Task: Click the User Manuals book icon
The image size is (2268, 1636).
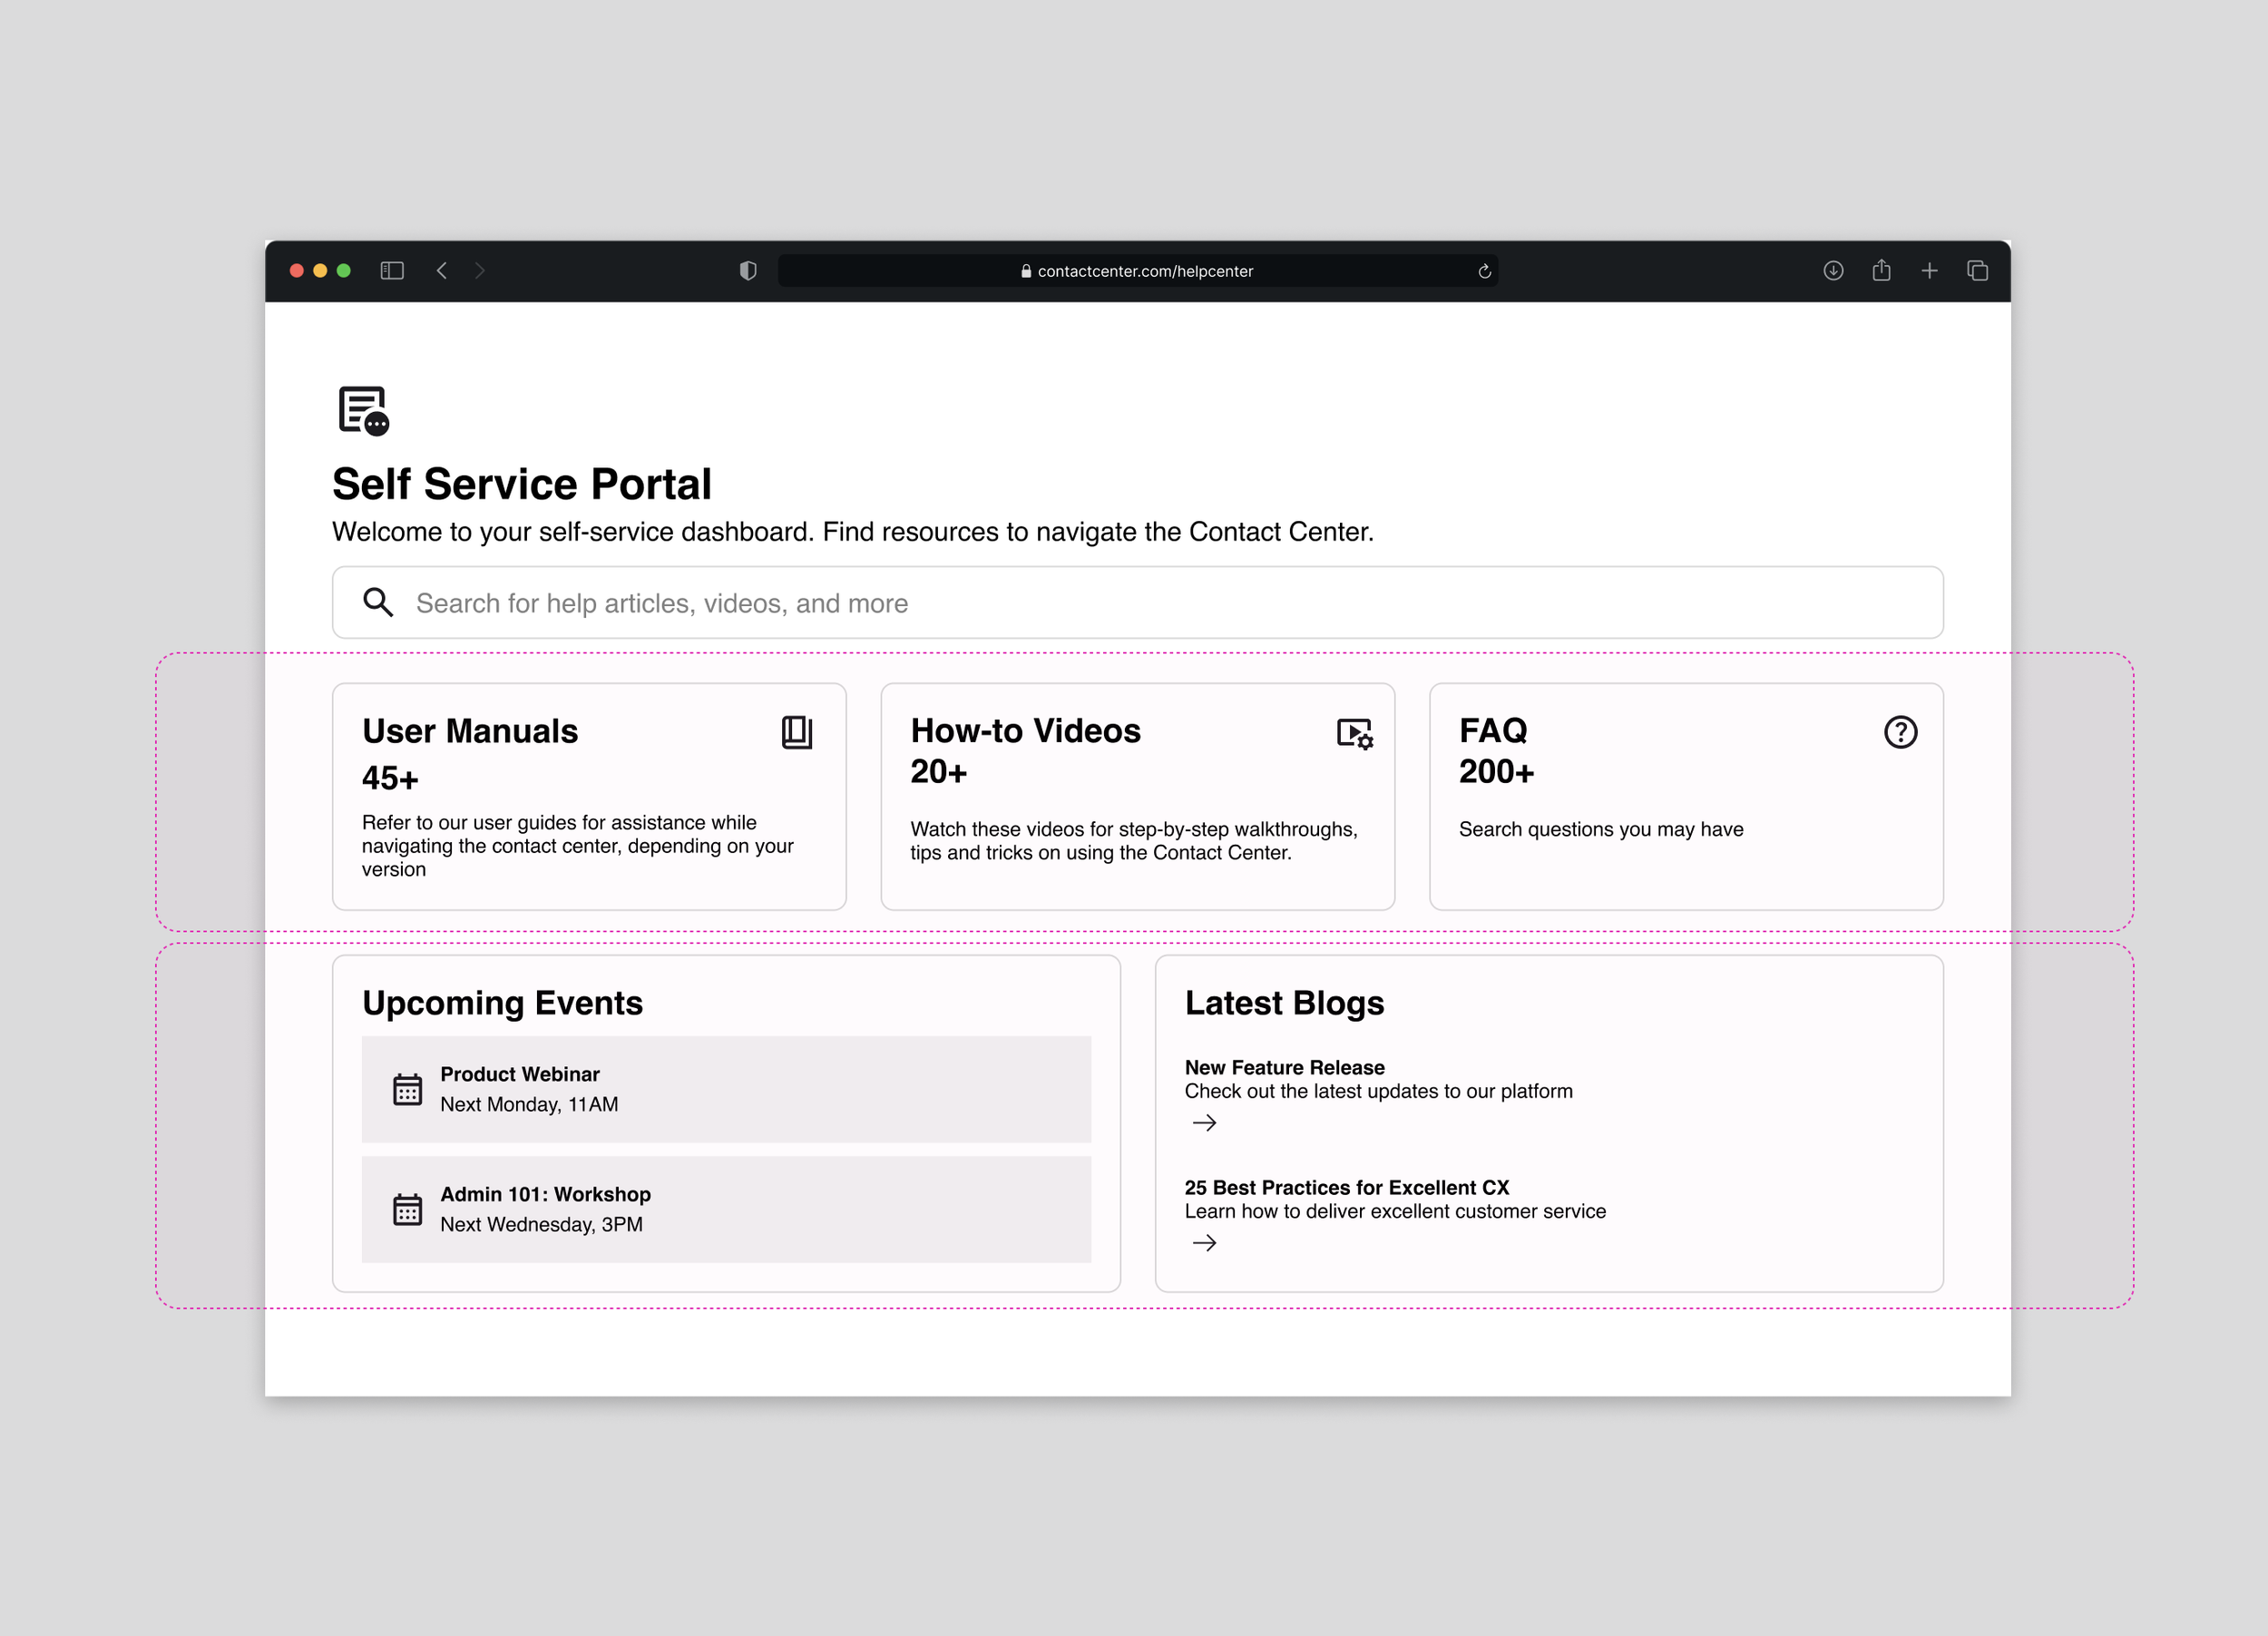Action: click(x=797, y=732)
